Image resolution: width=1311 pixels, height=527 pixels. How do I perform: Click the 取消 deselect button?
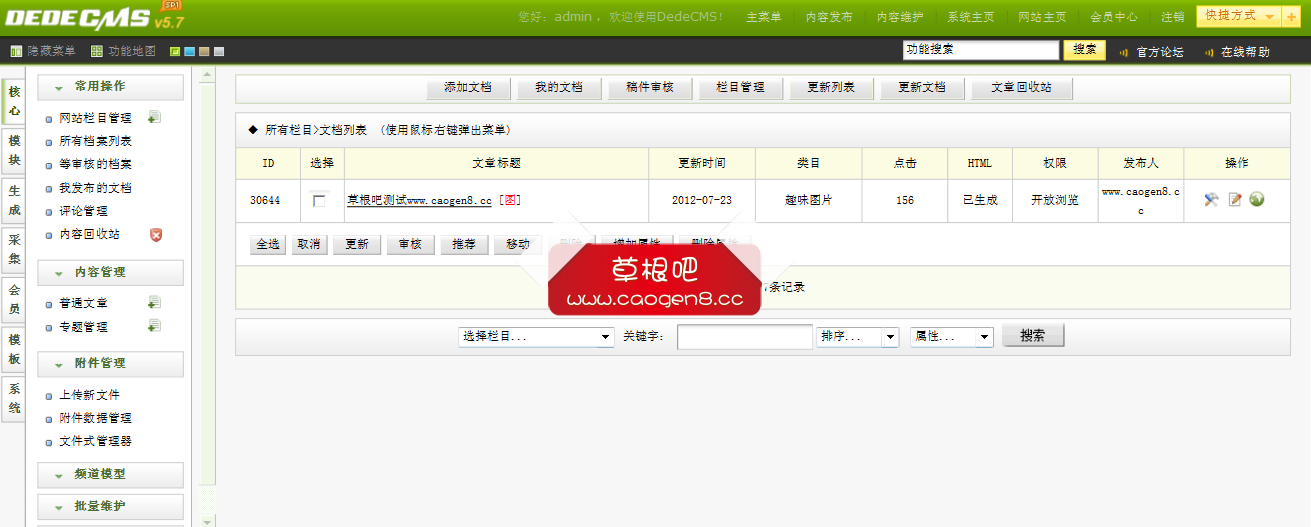309,245
